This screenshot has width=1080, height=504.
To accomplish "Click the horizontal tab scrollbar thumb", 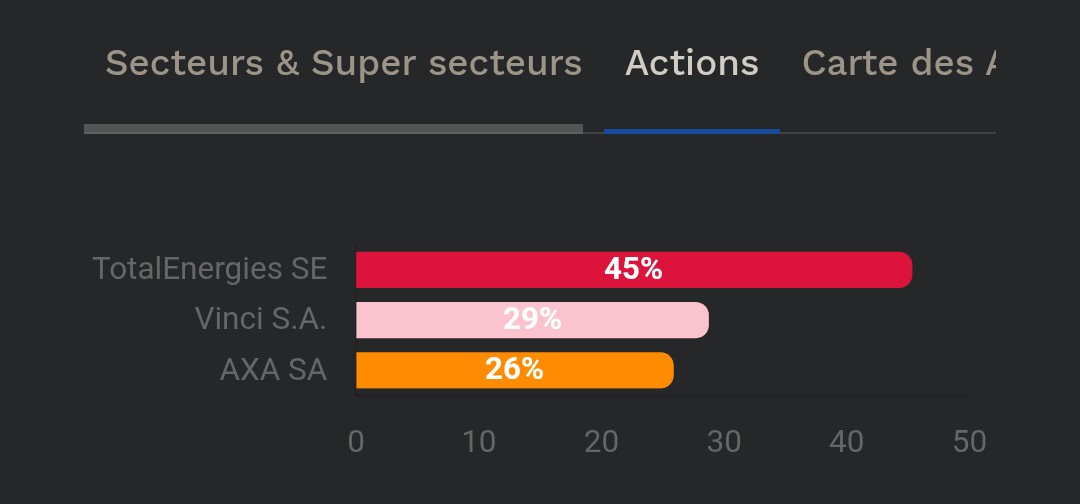I will click(333, 129).
